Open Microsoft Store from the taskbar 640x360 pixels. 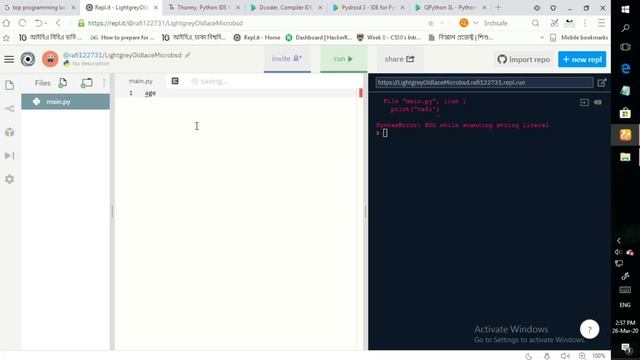pos(625,112)
